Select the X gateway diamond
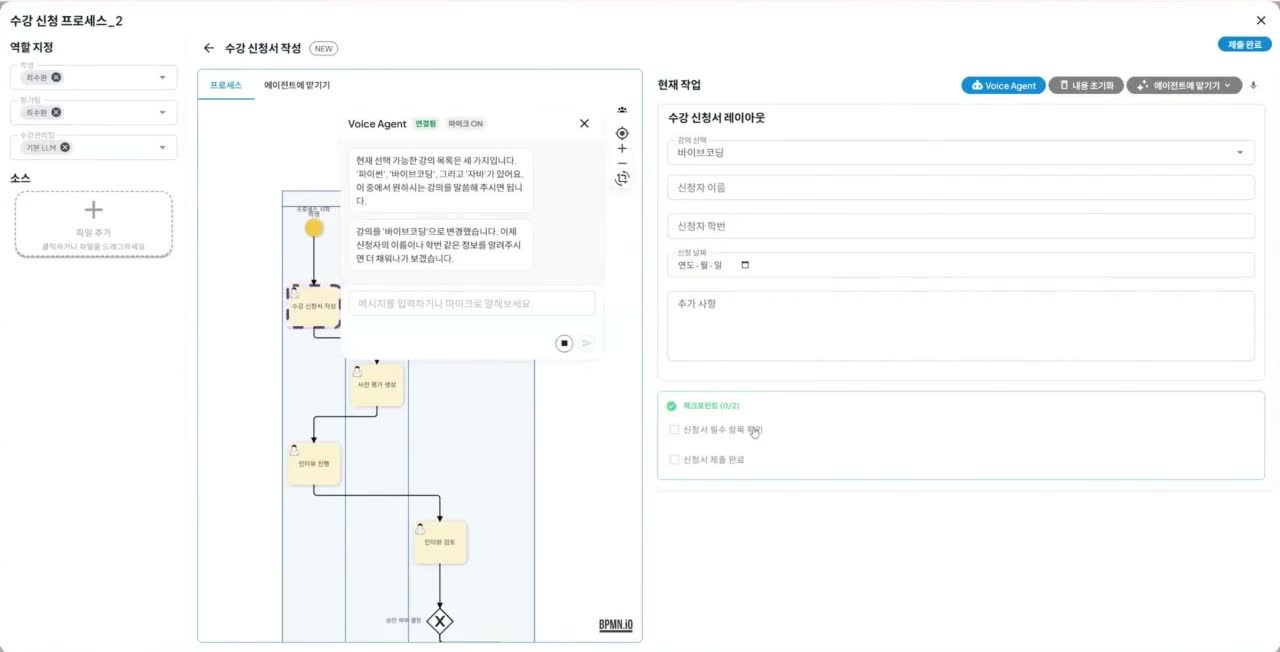Image resolution: width=1280 pixels, height=652 pixels. pos(439,621)
